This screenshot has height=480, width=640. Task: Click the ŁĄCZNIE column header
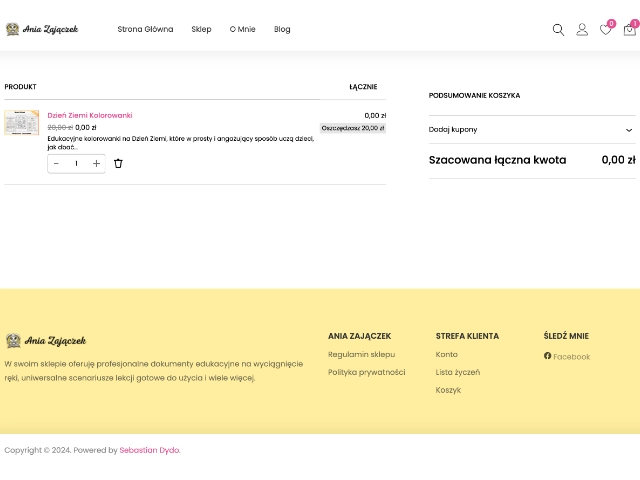click(x=363, y=87)
